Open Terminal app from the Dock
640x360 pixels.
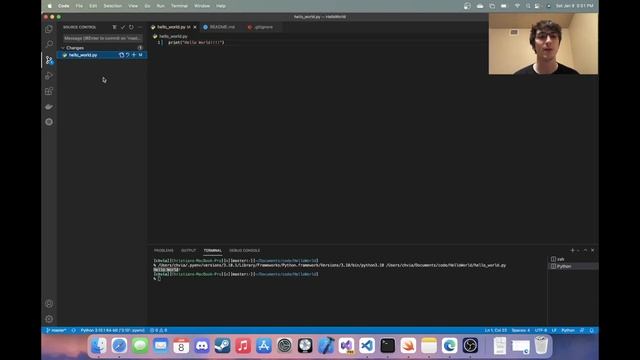[x=387, y=346]
